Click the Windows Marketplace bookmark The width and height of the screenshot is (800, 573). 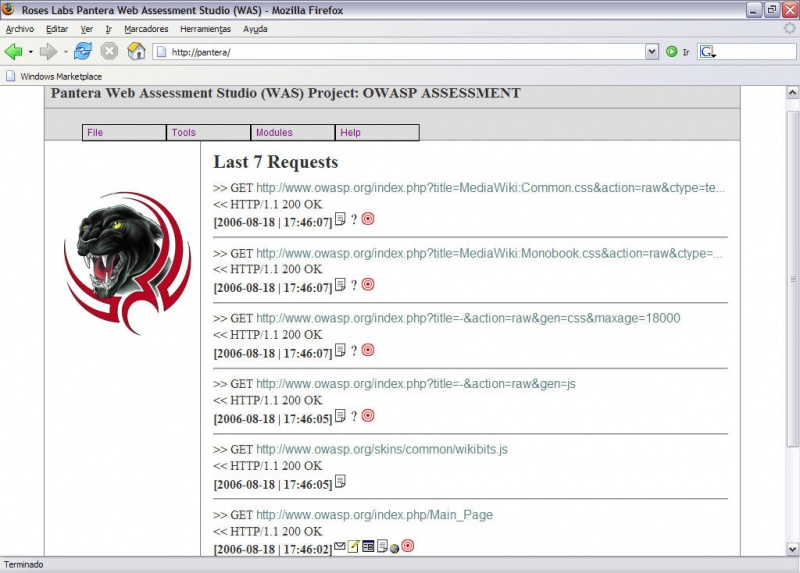coord(53,76)
